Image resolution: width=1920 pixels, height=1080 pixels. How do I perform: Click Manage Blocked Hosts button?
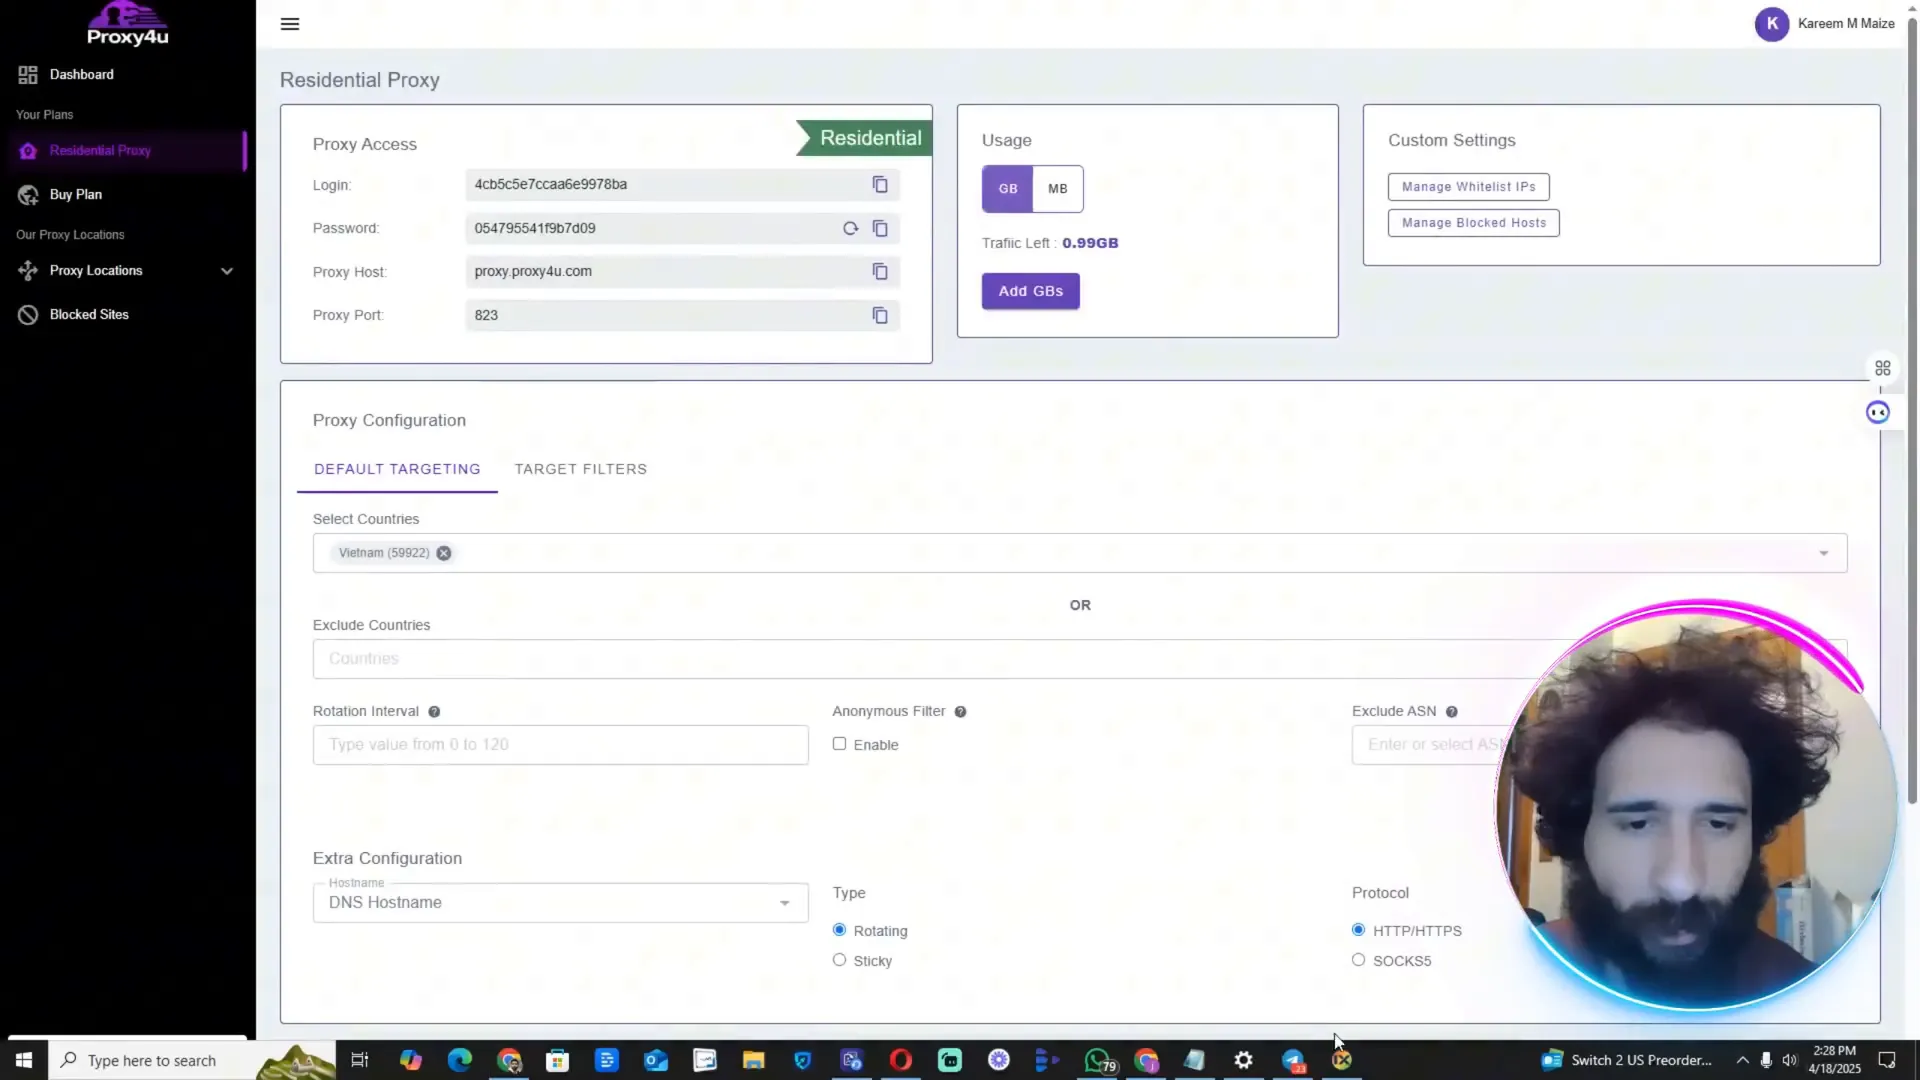point(1473,223)
